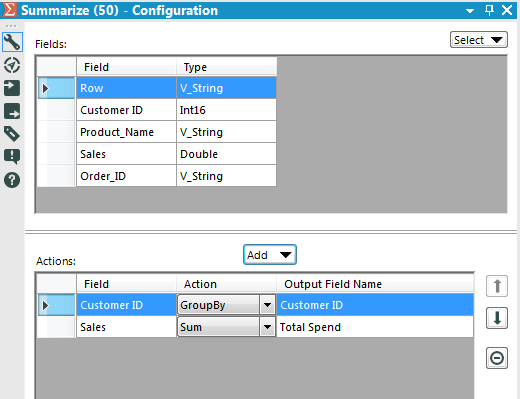Image resolution: width=520 pixels, height=399 pixels.
Task: Open the Annotation tag icon
Action: 12,134
